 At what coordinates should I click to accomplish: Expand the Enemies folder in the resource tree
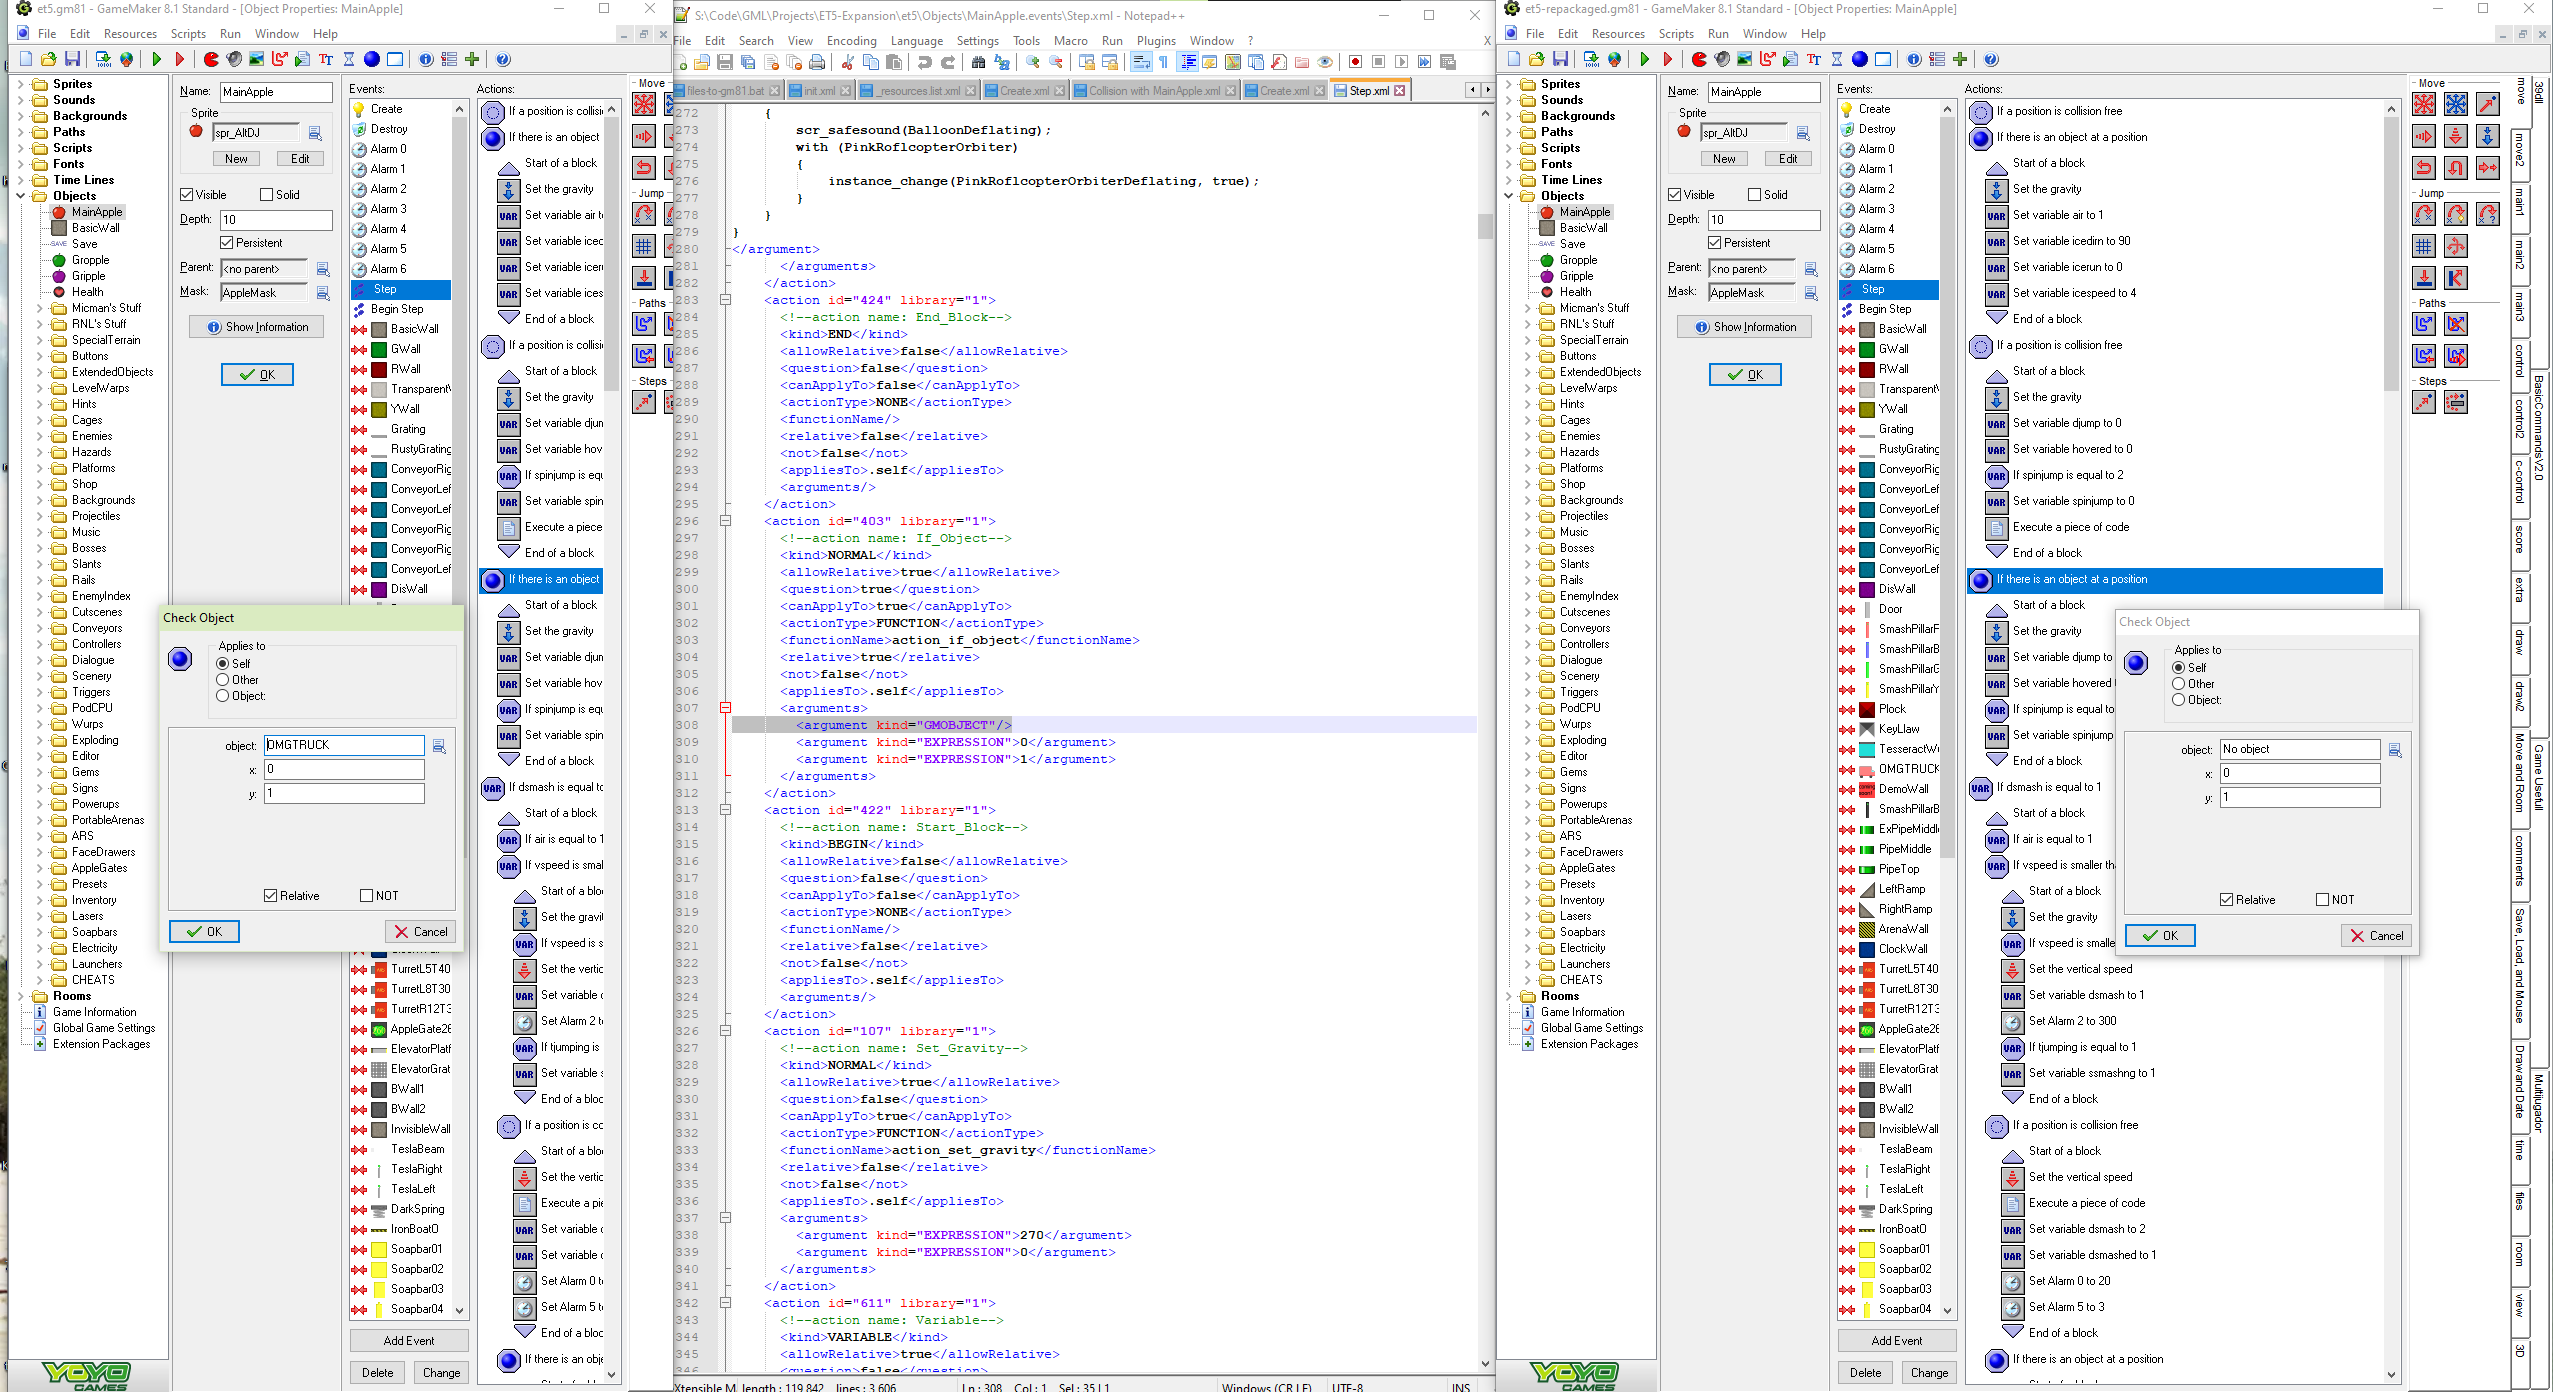click(x=40, y=436)
